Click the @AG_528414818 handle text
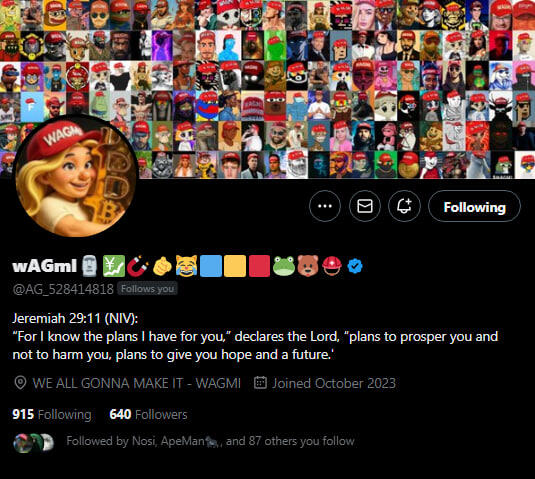 click(x=63, y=289)
